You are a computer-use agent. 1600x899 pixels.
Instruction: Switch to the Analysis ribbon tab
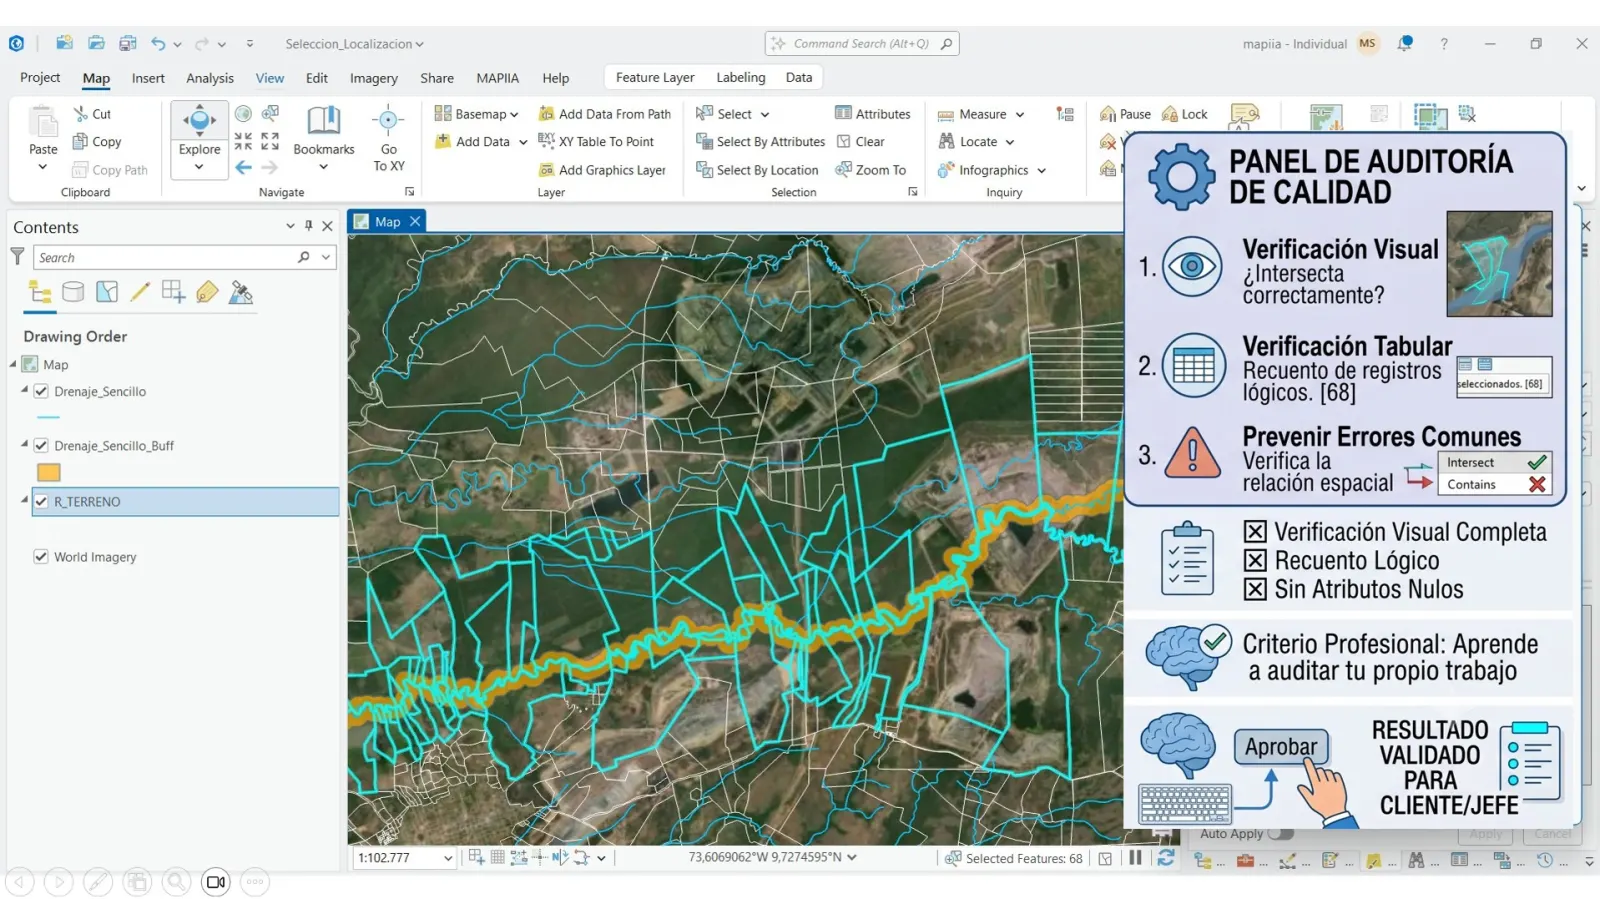(210, 78)
